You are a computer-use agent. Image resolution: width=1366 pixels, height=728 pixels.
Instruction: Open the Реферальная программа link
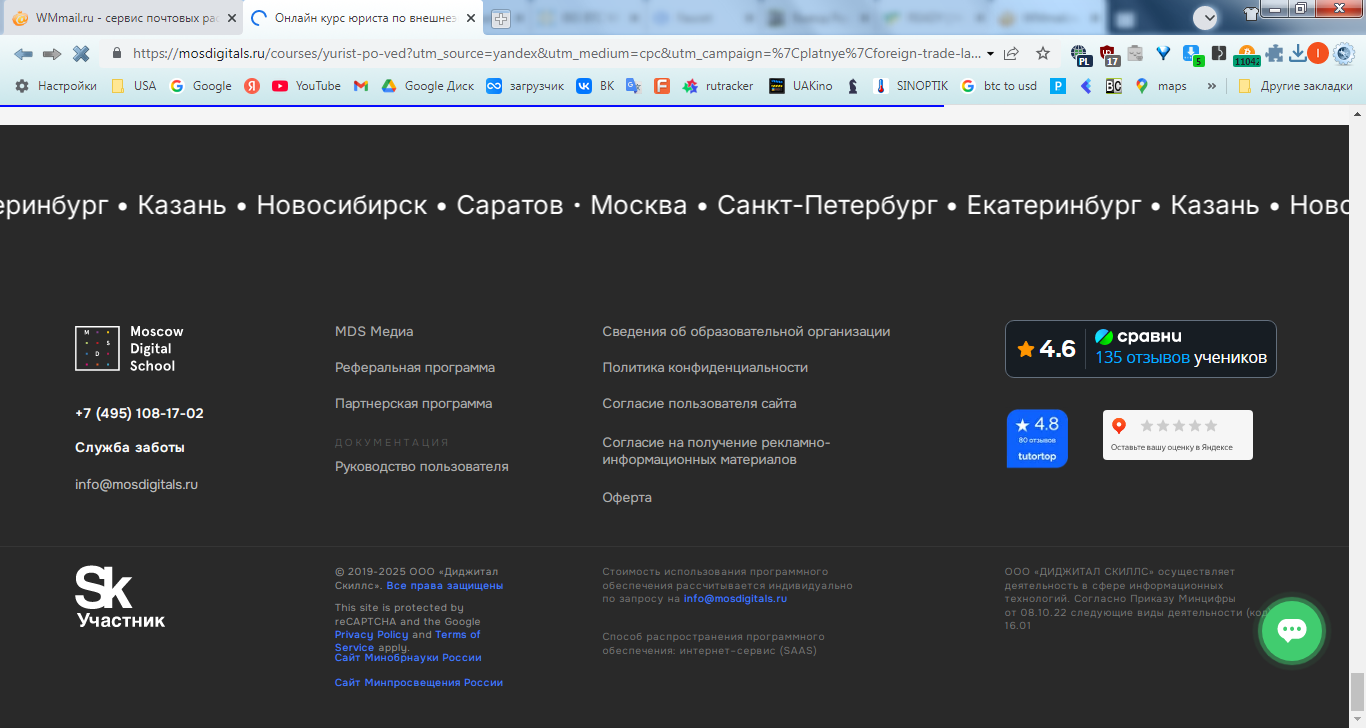coord(415,368)
